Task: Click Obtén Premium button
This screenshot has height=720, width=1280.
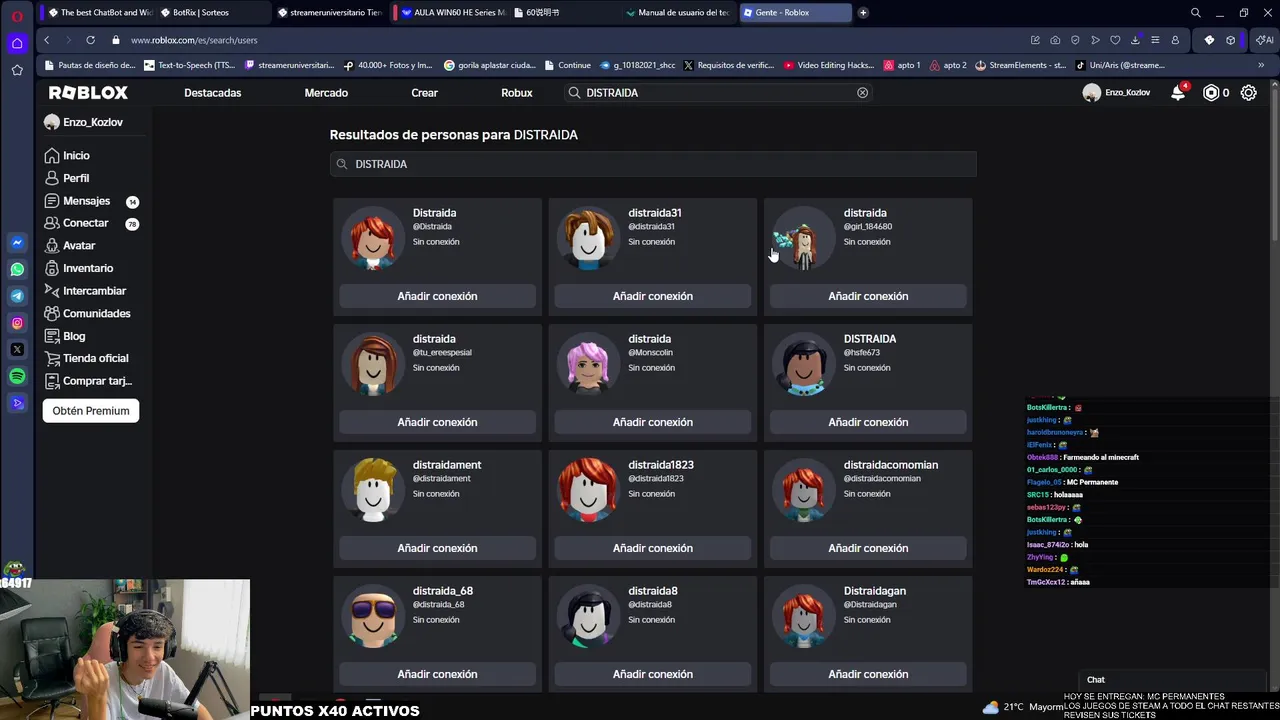Action: (91, 411)
